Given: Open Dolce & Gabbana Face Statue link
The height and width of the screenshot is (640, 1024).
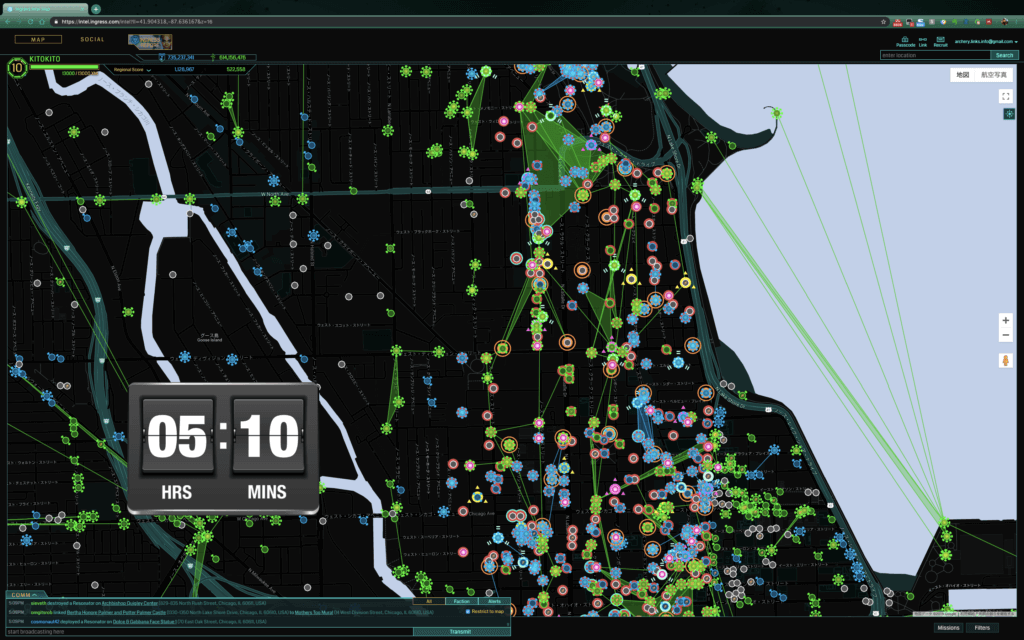Looking at the screenshot, I should coord(144,622).
